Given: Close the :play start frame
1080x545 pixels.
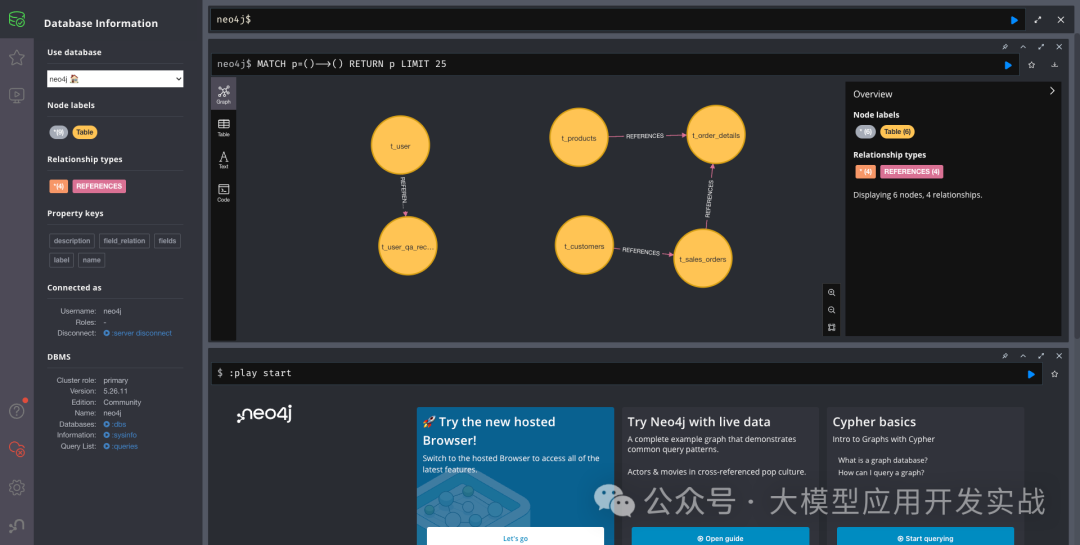Looking at the screenshot, I should click(x=1059, y=356).
